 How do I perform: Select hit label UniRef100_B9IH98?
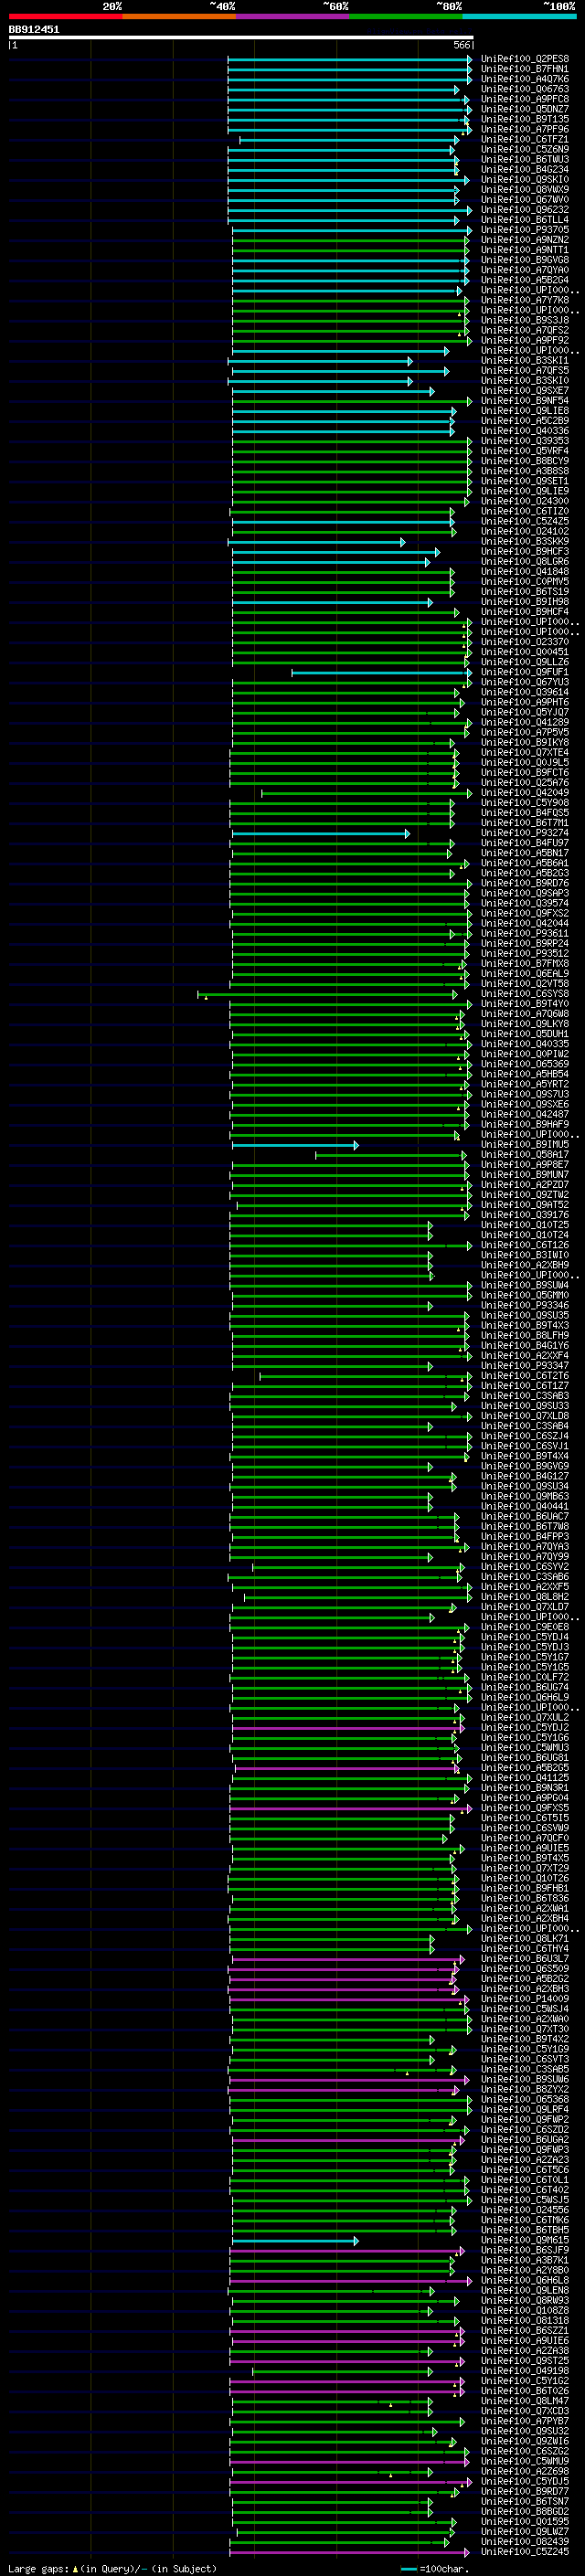point(525,602)
